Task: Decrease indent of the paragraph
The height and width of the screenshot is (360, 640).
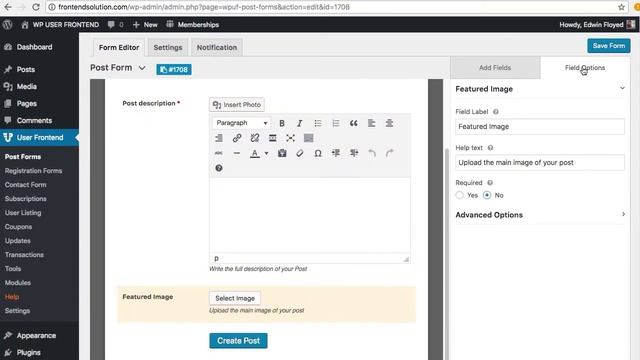Action: pos(336,153)
